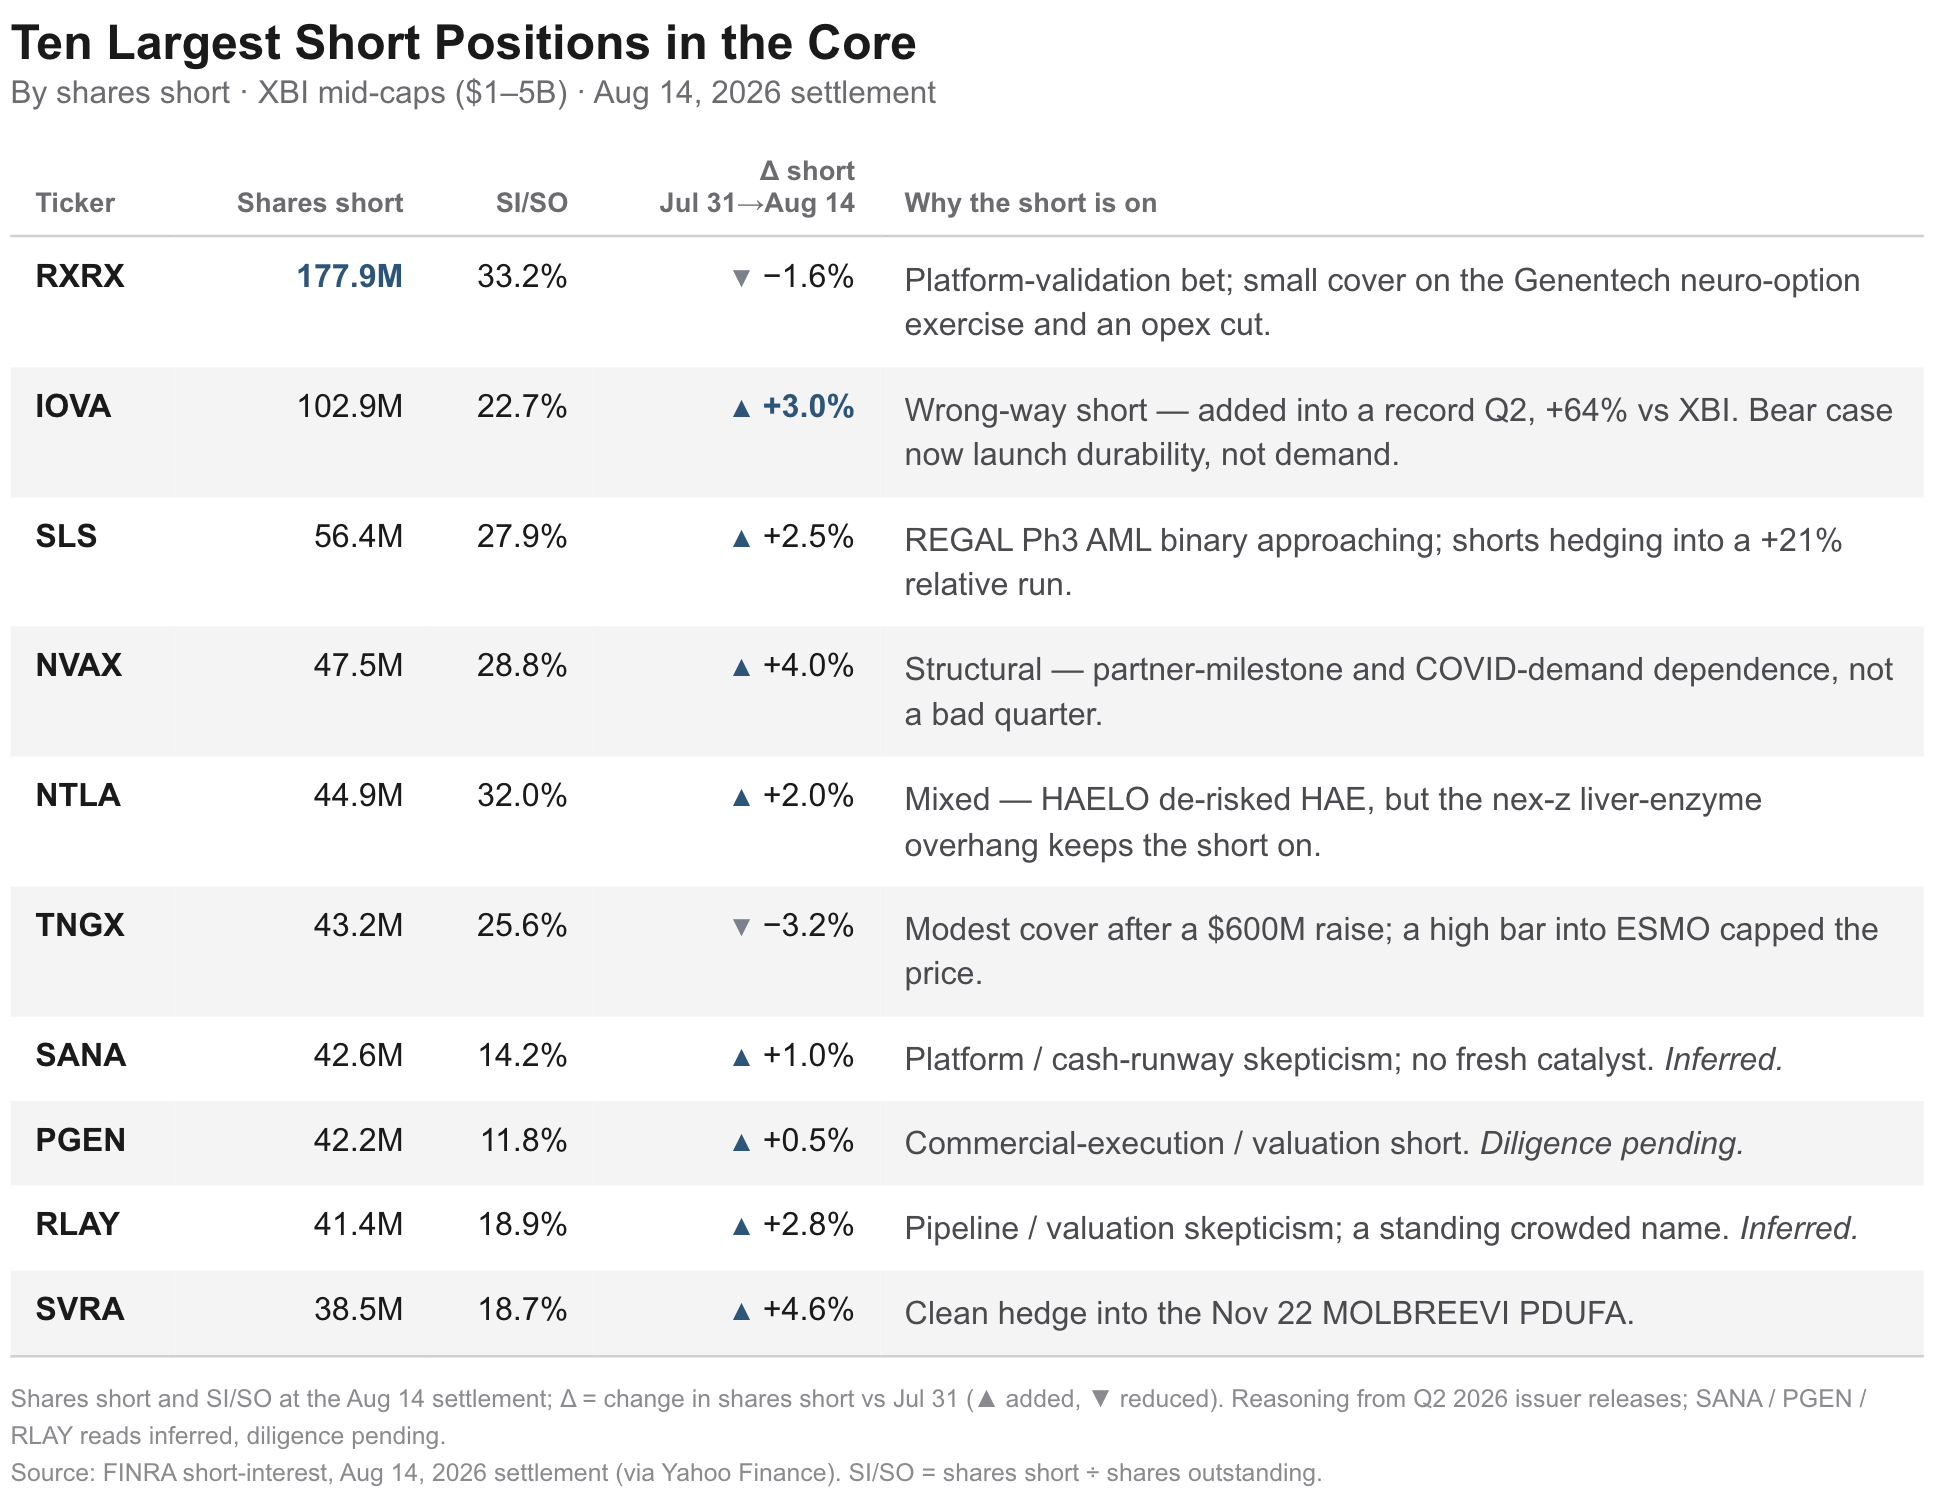Click the NTLA ticker cell
Screen dimensions: 1936x1500
(x=78, y=796)
